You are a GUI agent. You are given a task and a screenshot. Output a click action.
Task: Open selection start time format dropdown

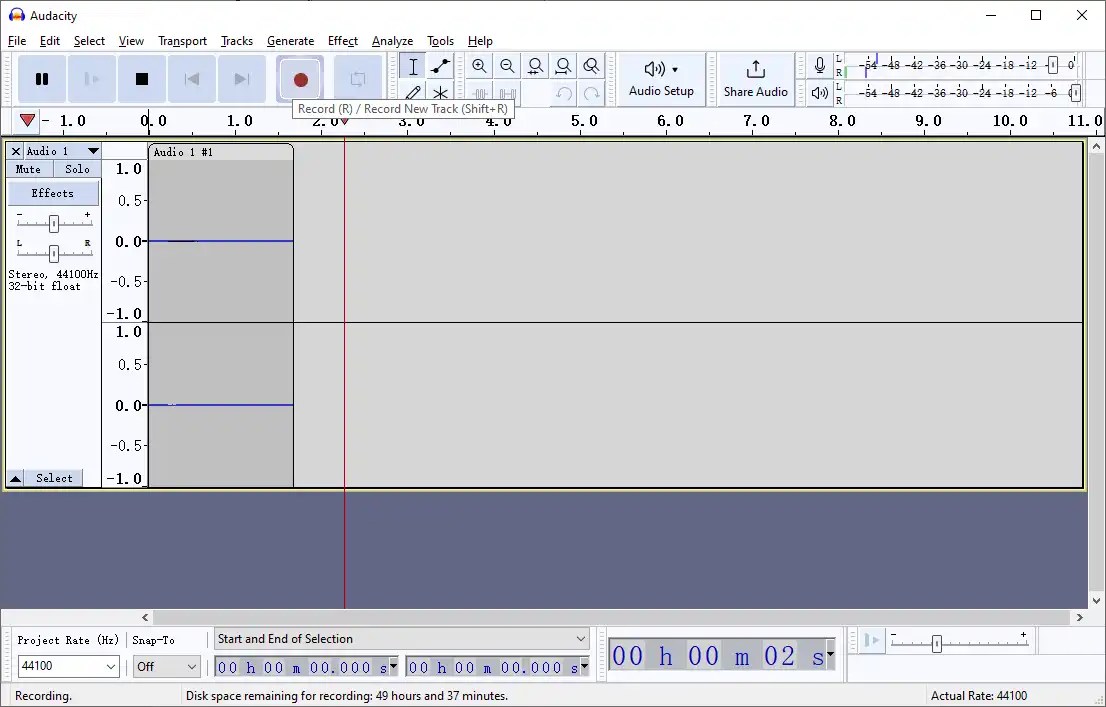(393, 667)
